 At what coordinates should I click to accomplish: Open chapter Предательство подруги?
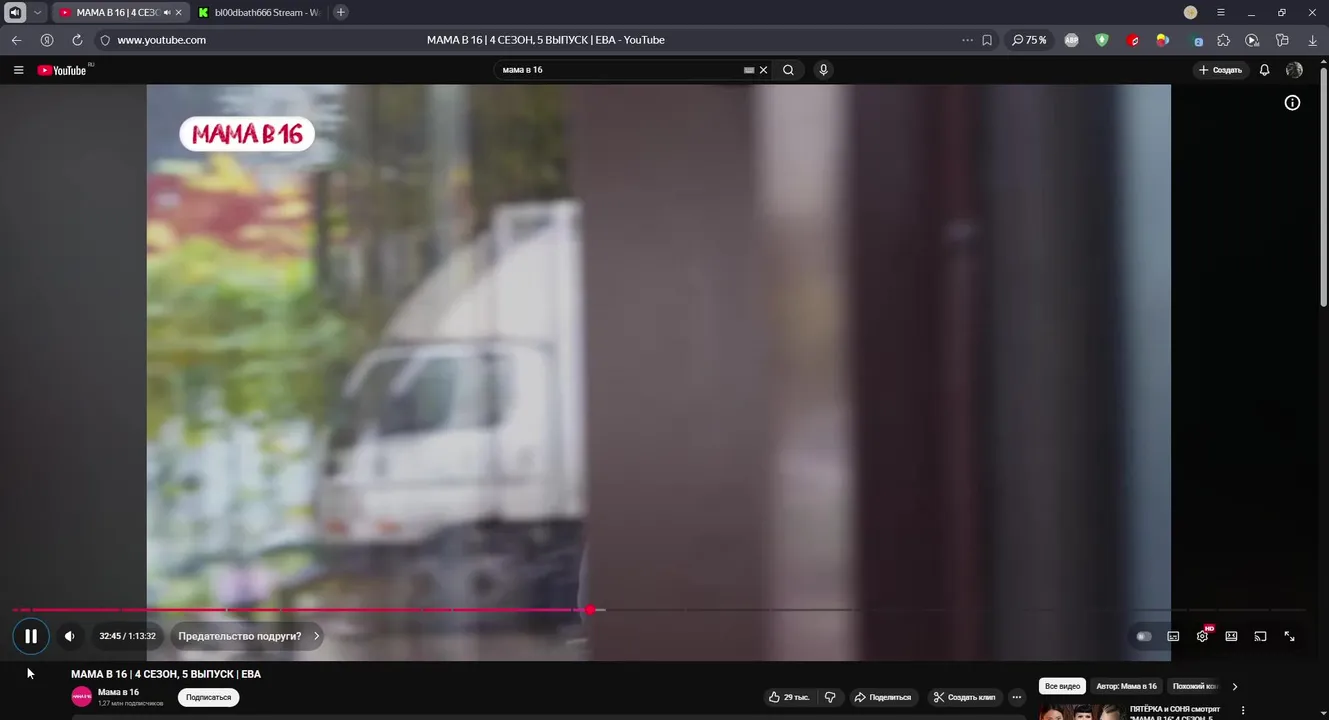pyautogui.click(x=247, y=636)
